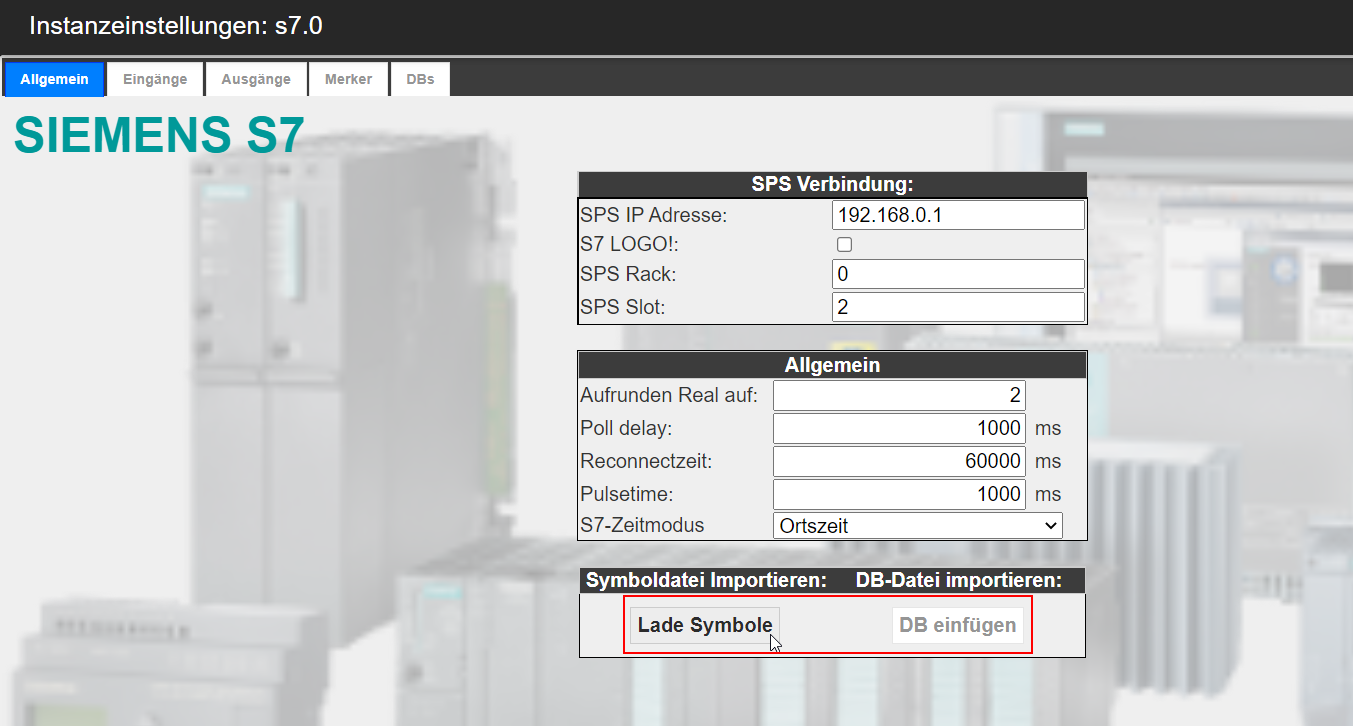Enable the S7 LOGO! checkbox
The width and height of the screenshot is (1353, 726).
[844, 244]
